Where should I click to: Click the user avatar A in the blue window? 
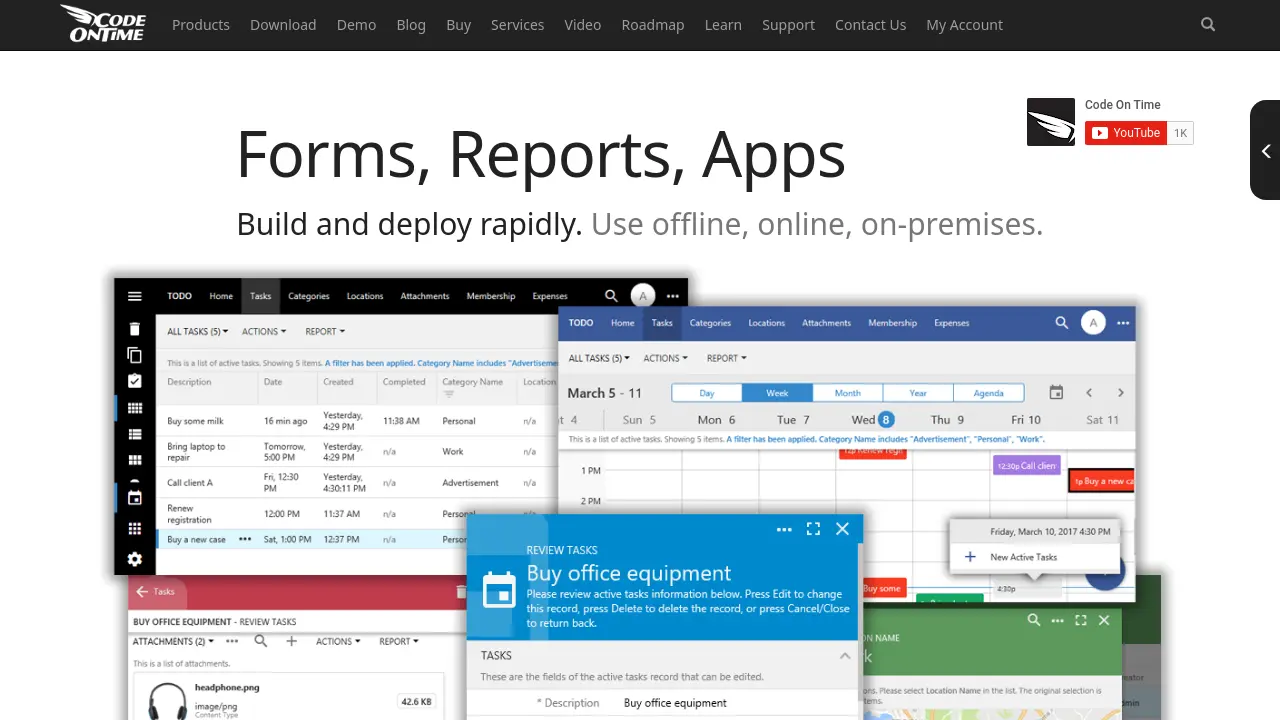[1093, 323]
